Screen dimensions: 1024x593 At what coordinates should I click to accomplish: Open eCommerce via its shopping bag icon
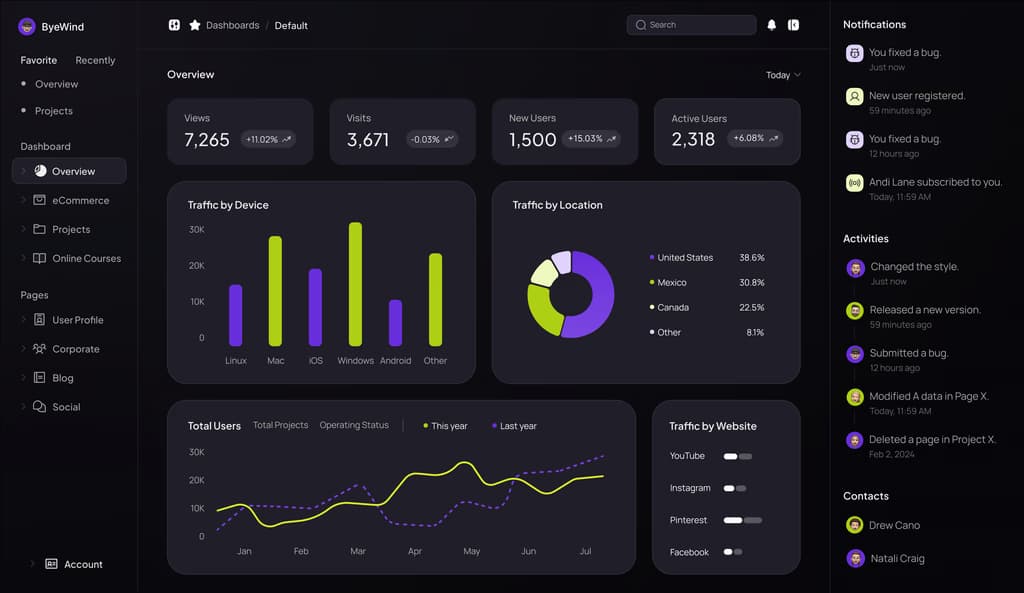coord(40,200)
